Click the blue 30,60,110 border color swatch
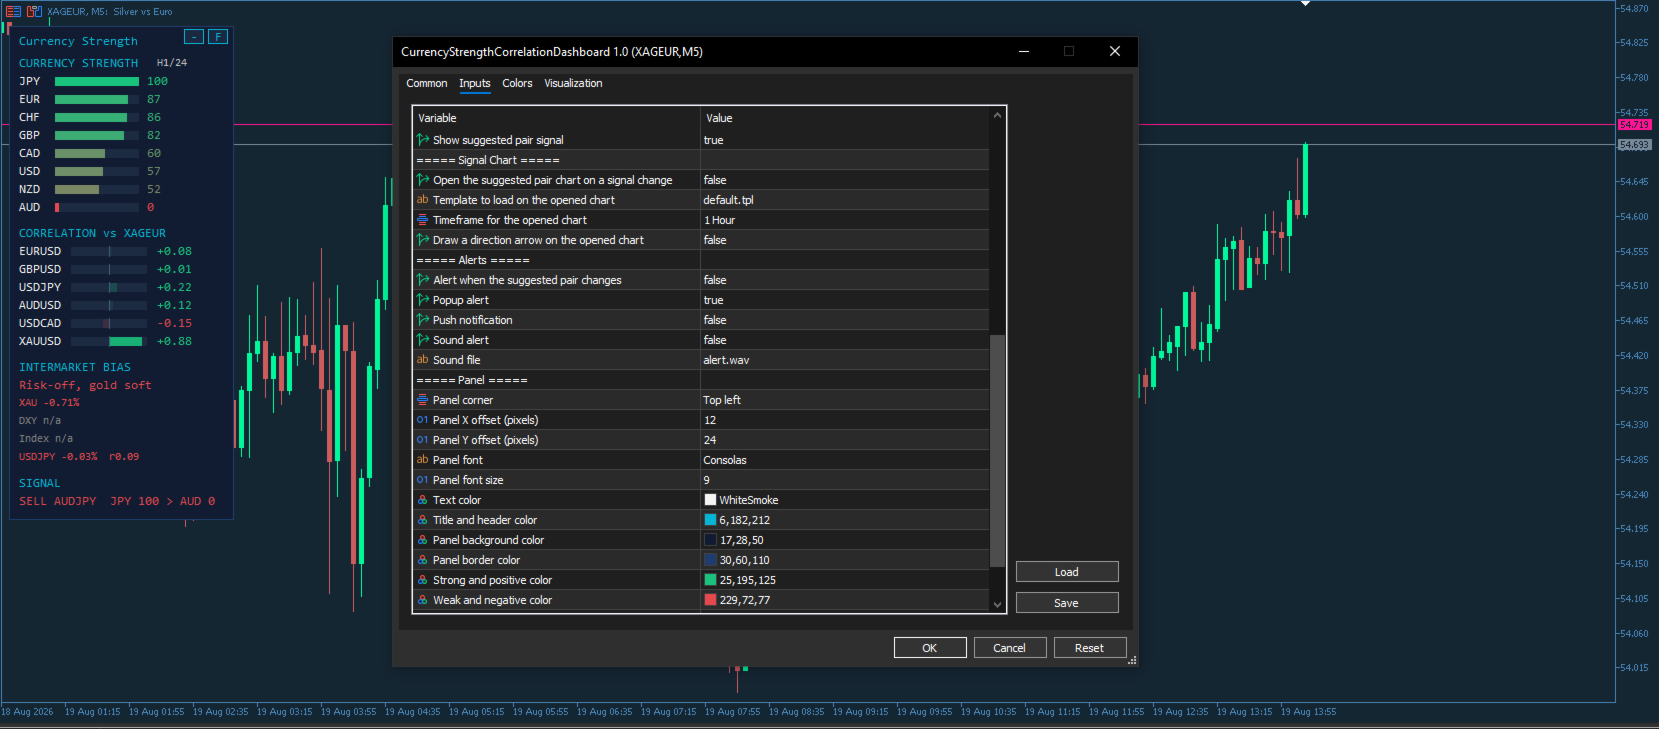 point(710,560)
